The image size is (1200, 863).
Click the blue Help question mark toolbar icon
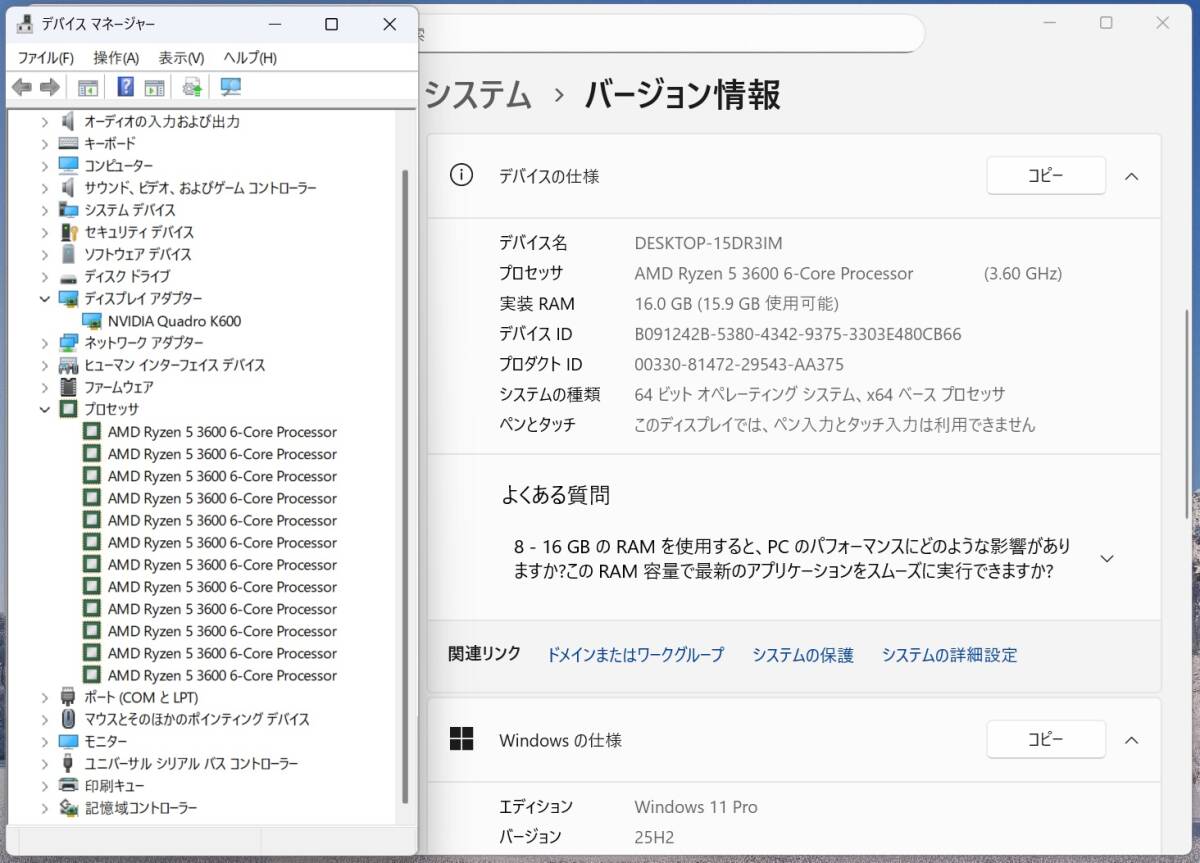pyautogui.click(x=126, y=88)
